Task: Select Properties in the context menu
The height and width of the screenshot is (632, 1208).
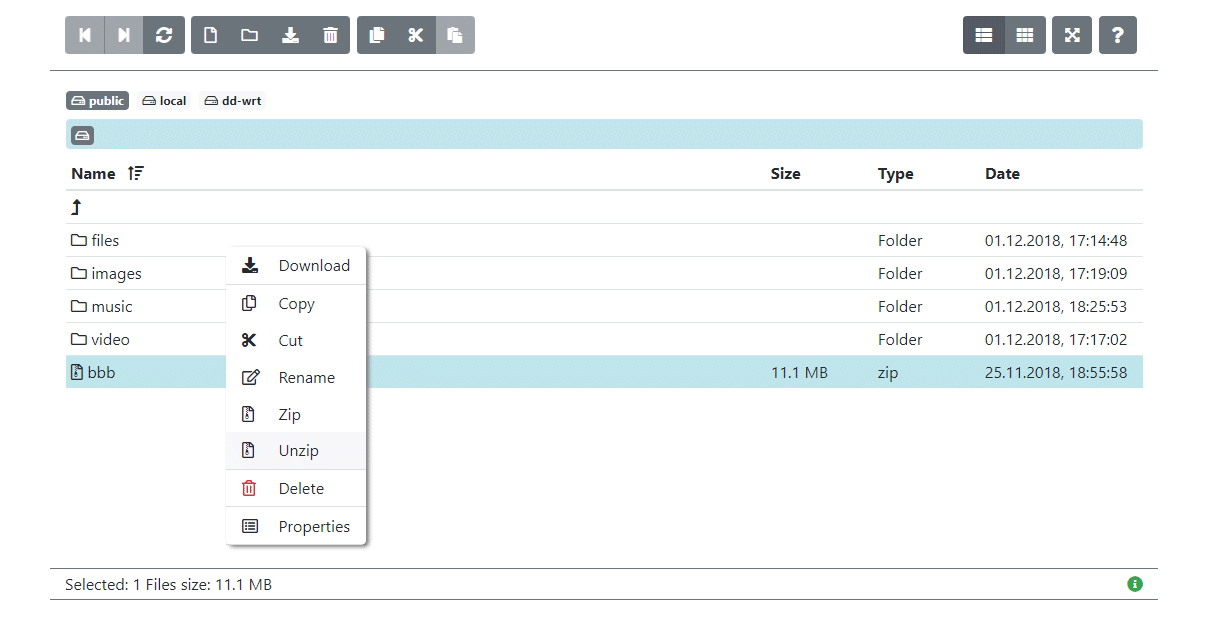Action: click(x=314, y=526)
